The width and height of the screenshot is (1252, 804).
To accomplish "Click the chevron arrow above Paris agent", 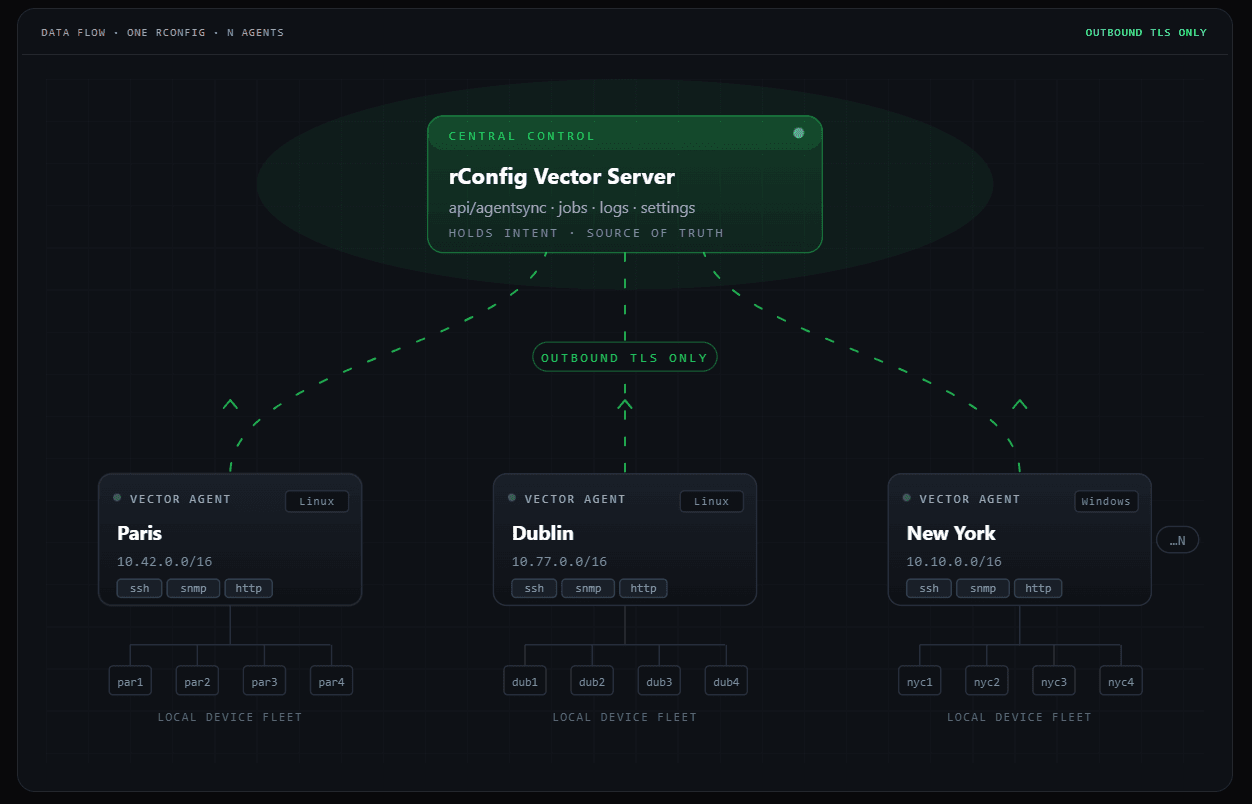I will [230, 404].
